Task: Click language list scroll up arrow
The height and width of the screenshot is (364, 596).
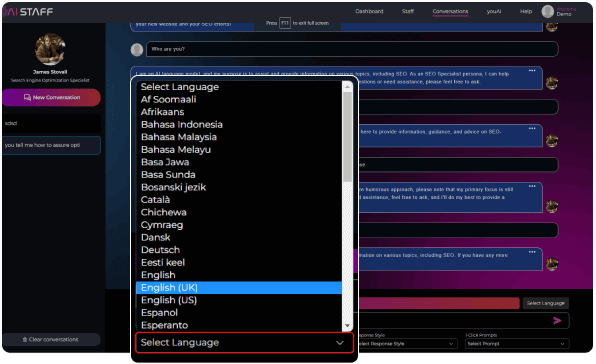Action: (347, 87)
